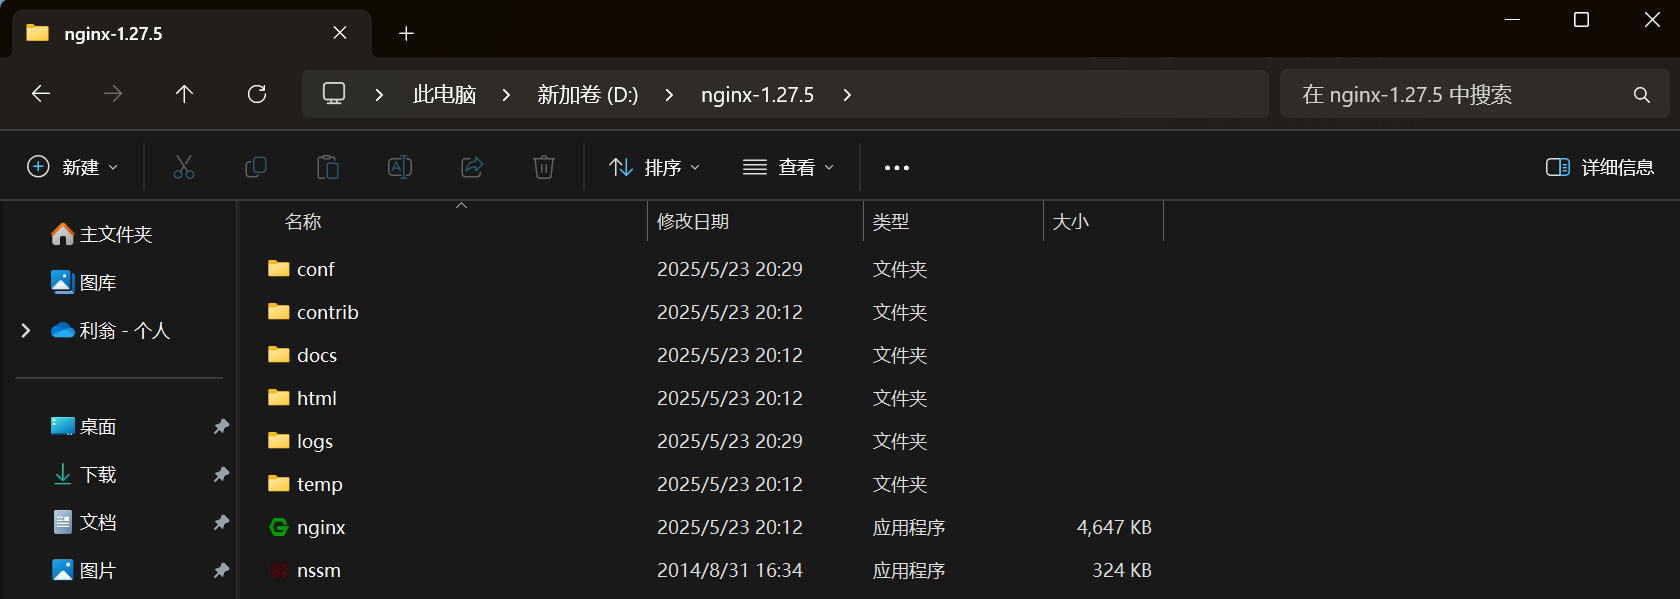Open 图片 in navigation pane
Image resolution: width=1680 pixels, height=599 pixels.
tap(84, 571)
